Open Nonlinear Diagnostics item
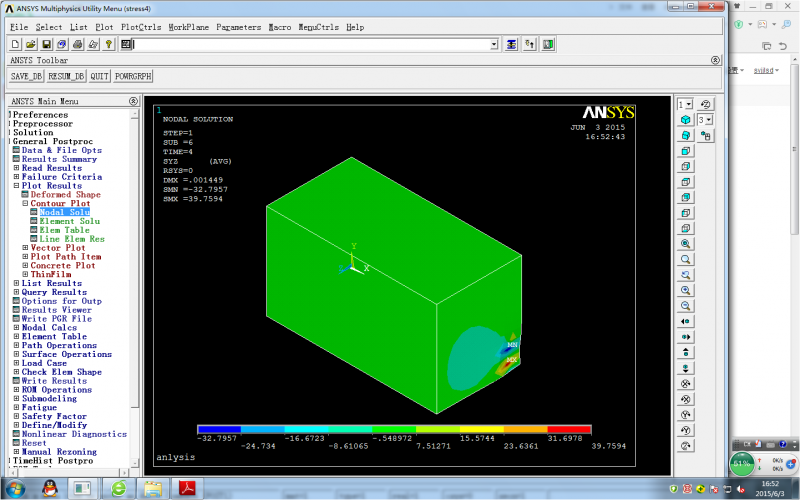This screenshot has width=800, height=500. click(74, 434)
